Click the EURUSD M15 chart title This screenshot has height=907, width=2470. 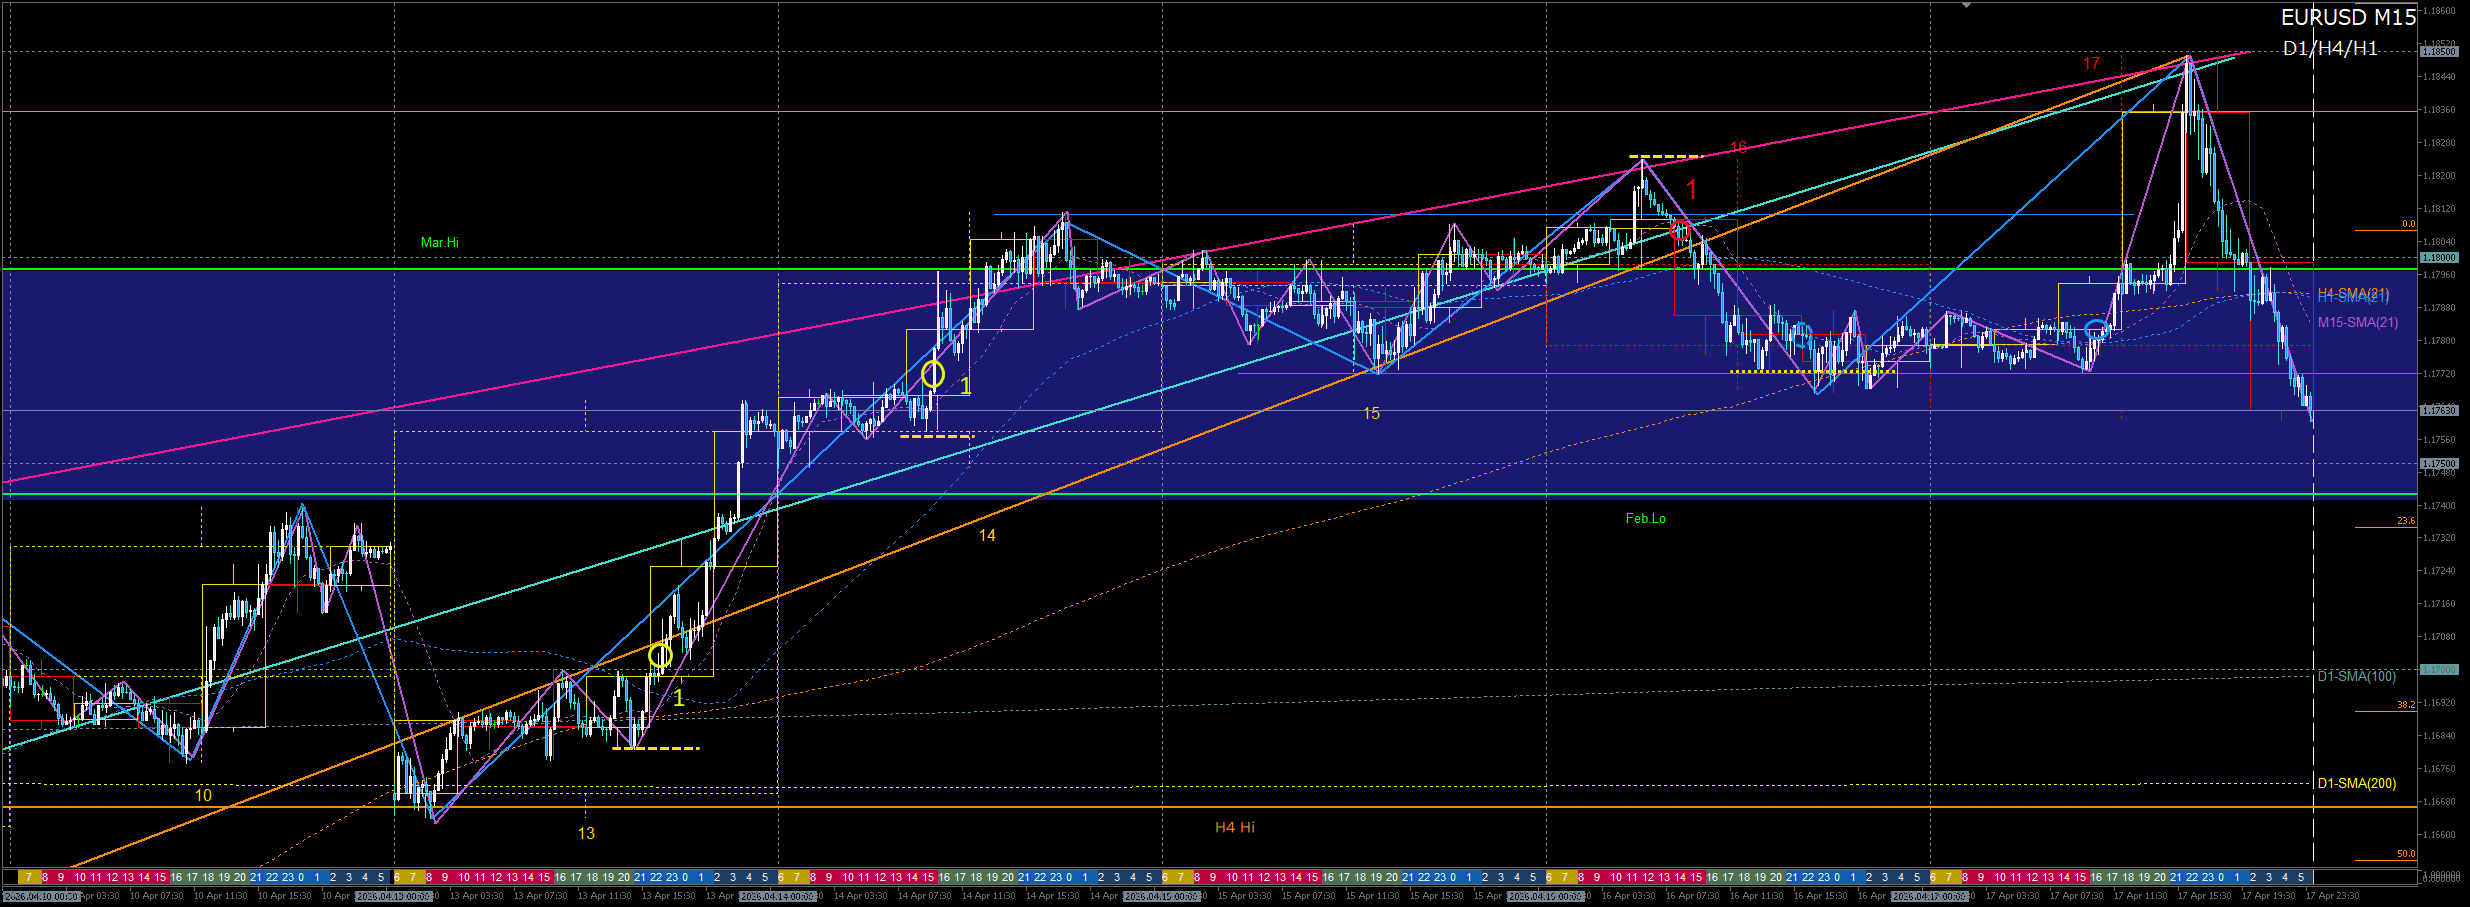(x=2347, y=18)
